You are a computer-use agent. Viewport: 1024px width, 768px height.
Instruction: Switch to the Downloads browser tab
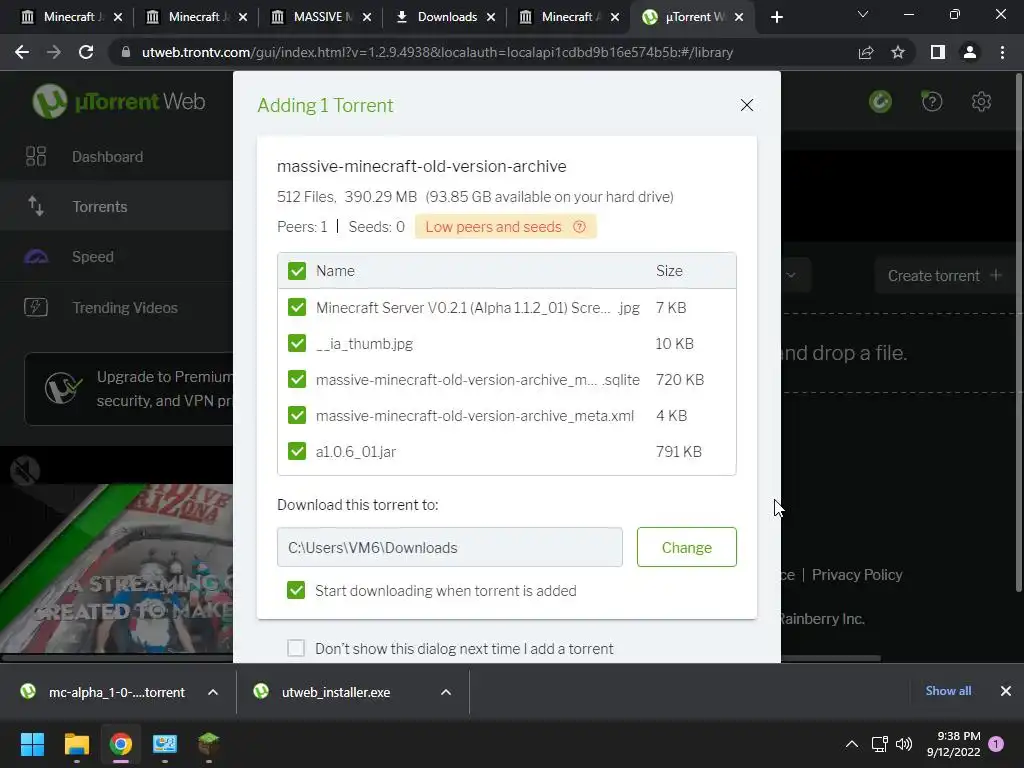point(447,17)
